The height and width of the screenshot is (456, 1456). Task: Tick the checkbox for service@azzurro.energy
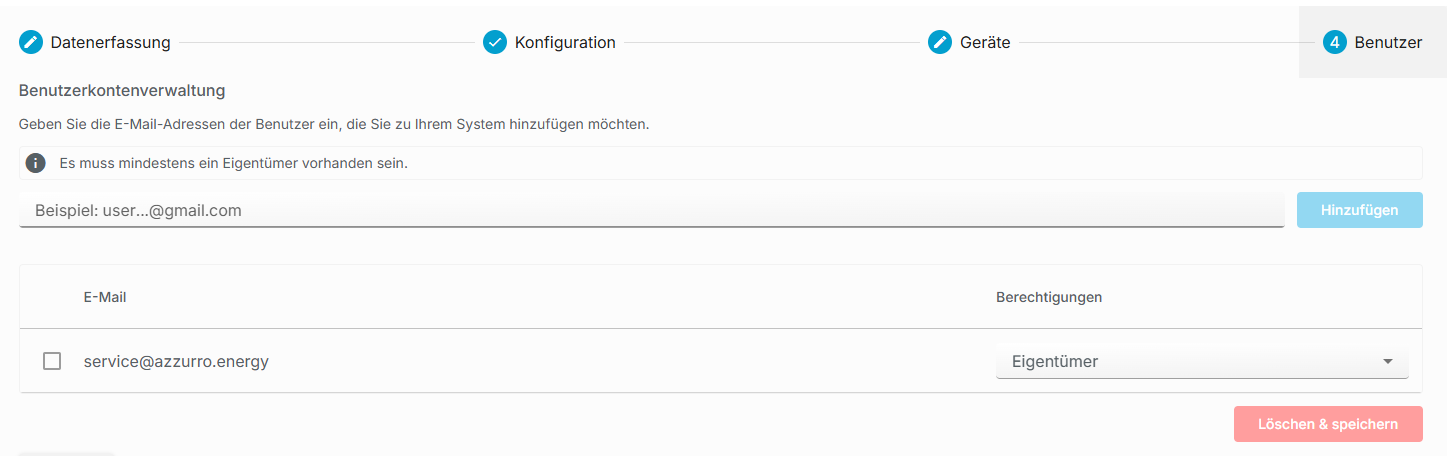click(52, 361)
